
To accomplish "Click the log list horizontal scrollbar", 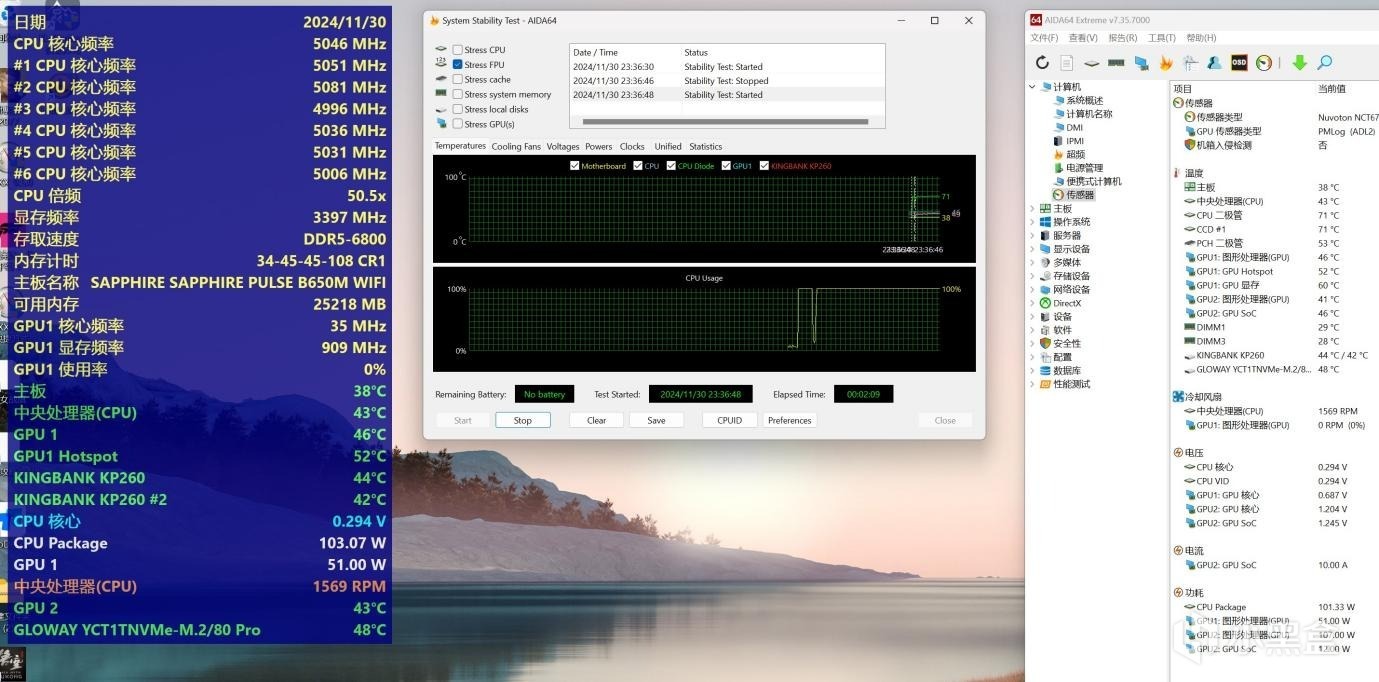I will pyautogui.click(x=727, y=124).
